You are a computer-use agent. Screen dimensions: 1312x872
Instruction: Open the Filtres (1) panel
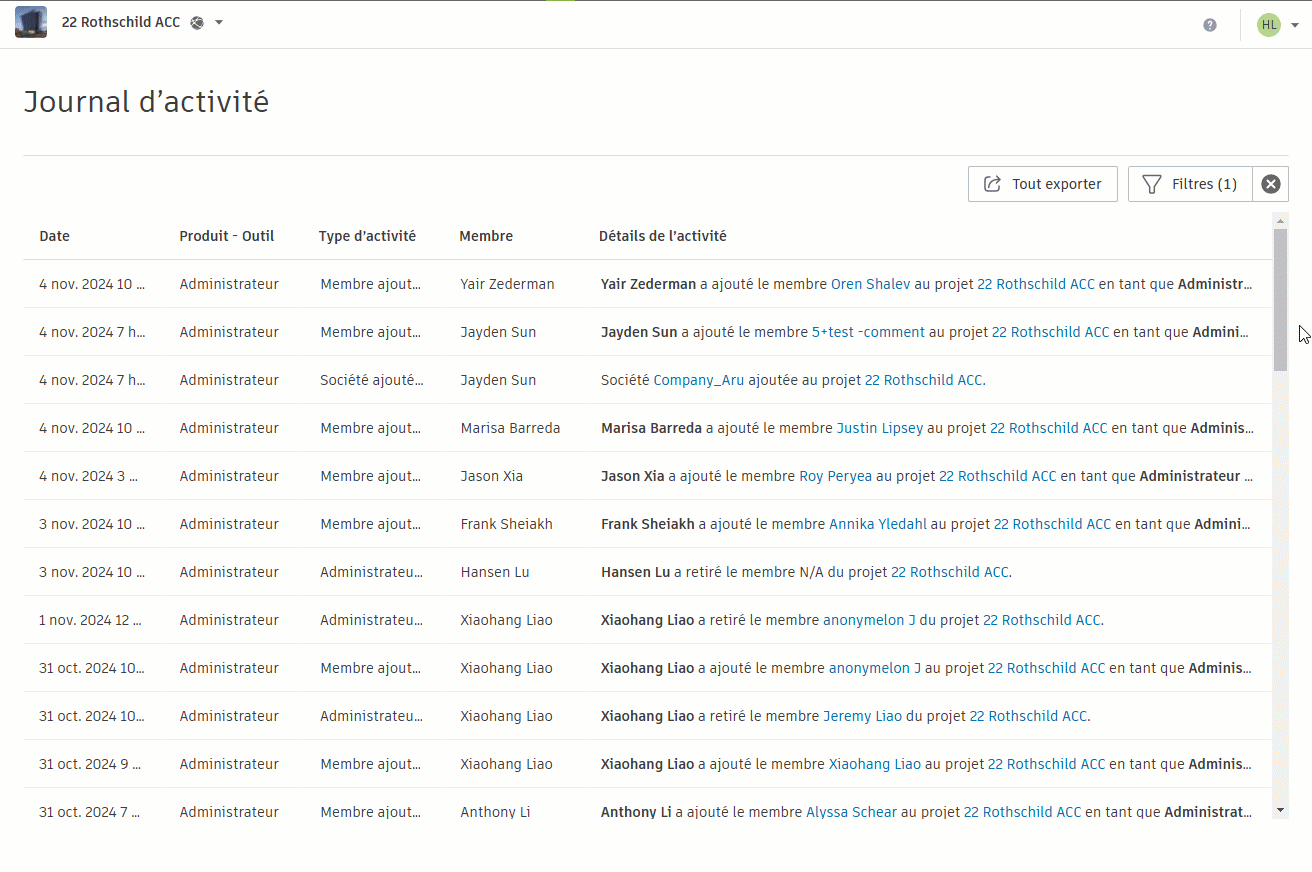click(x=1190, y=184)
